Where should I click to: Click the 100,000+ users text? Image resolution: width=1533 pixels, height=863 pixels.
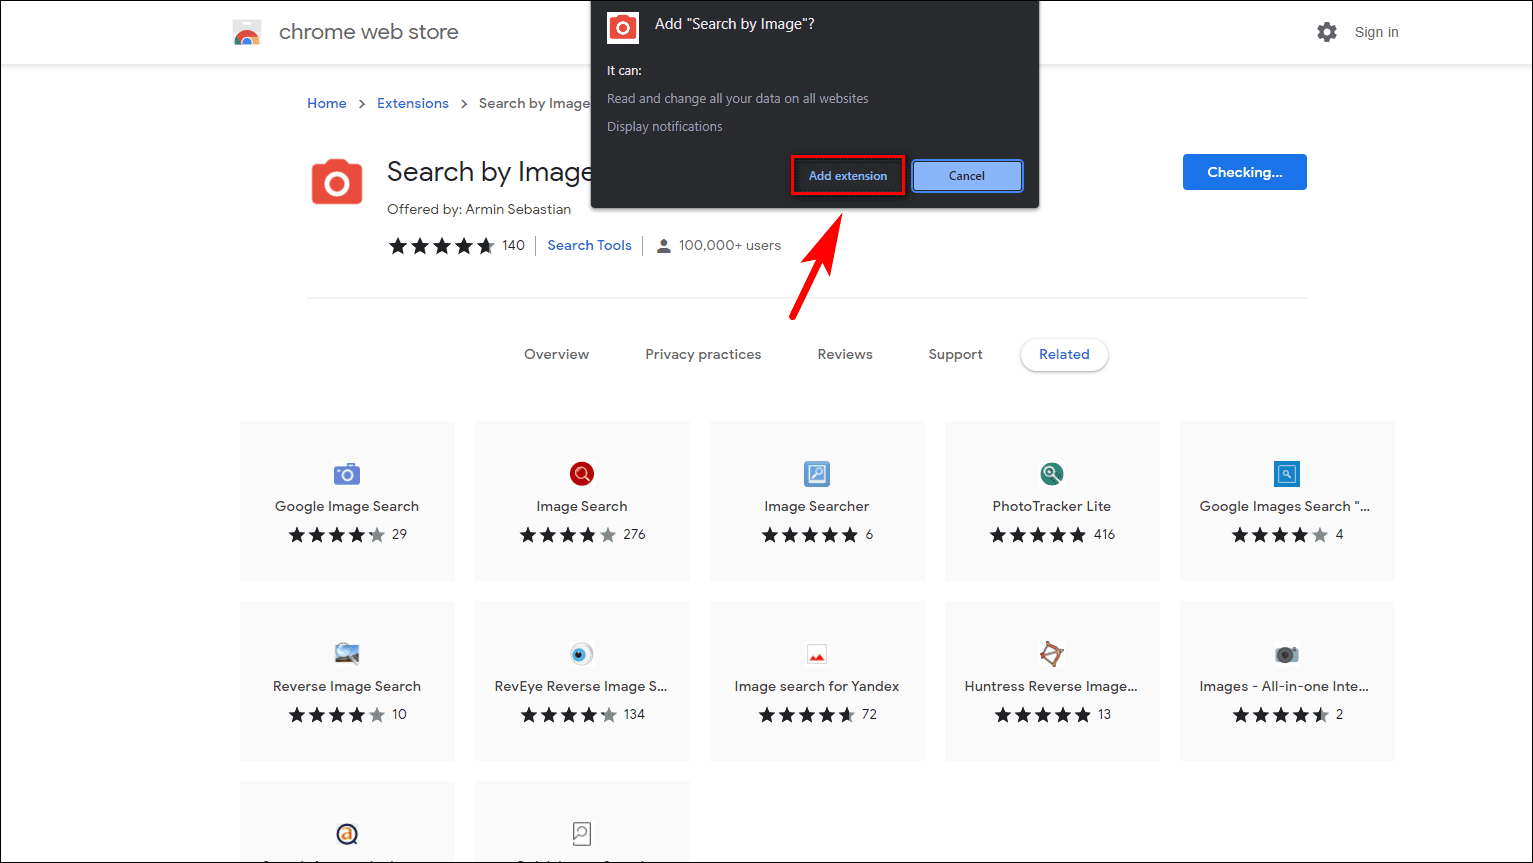click(730, 245)
